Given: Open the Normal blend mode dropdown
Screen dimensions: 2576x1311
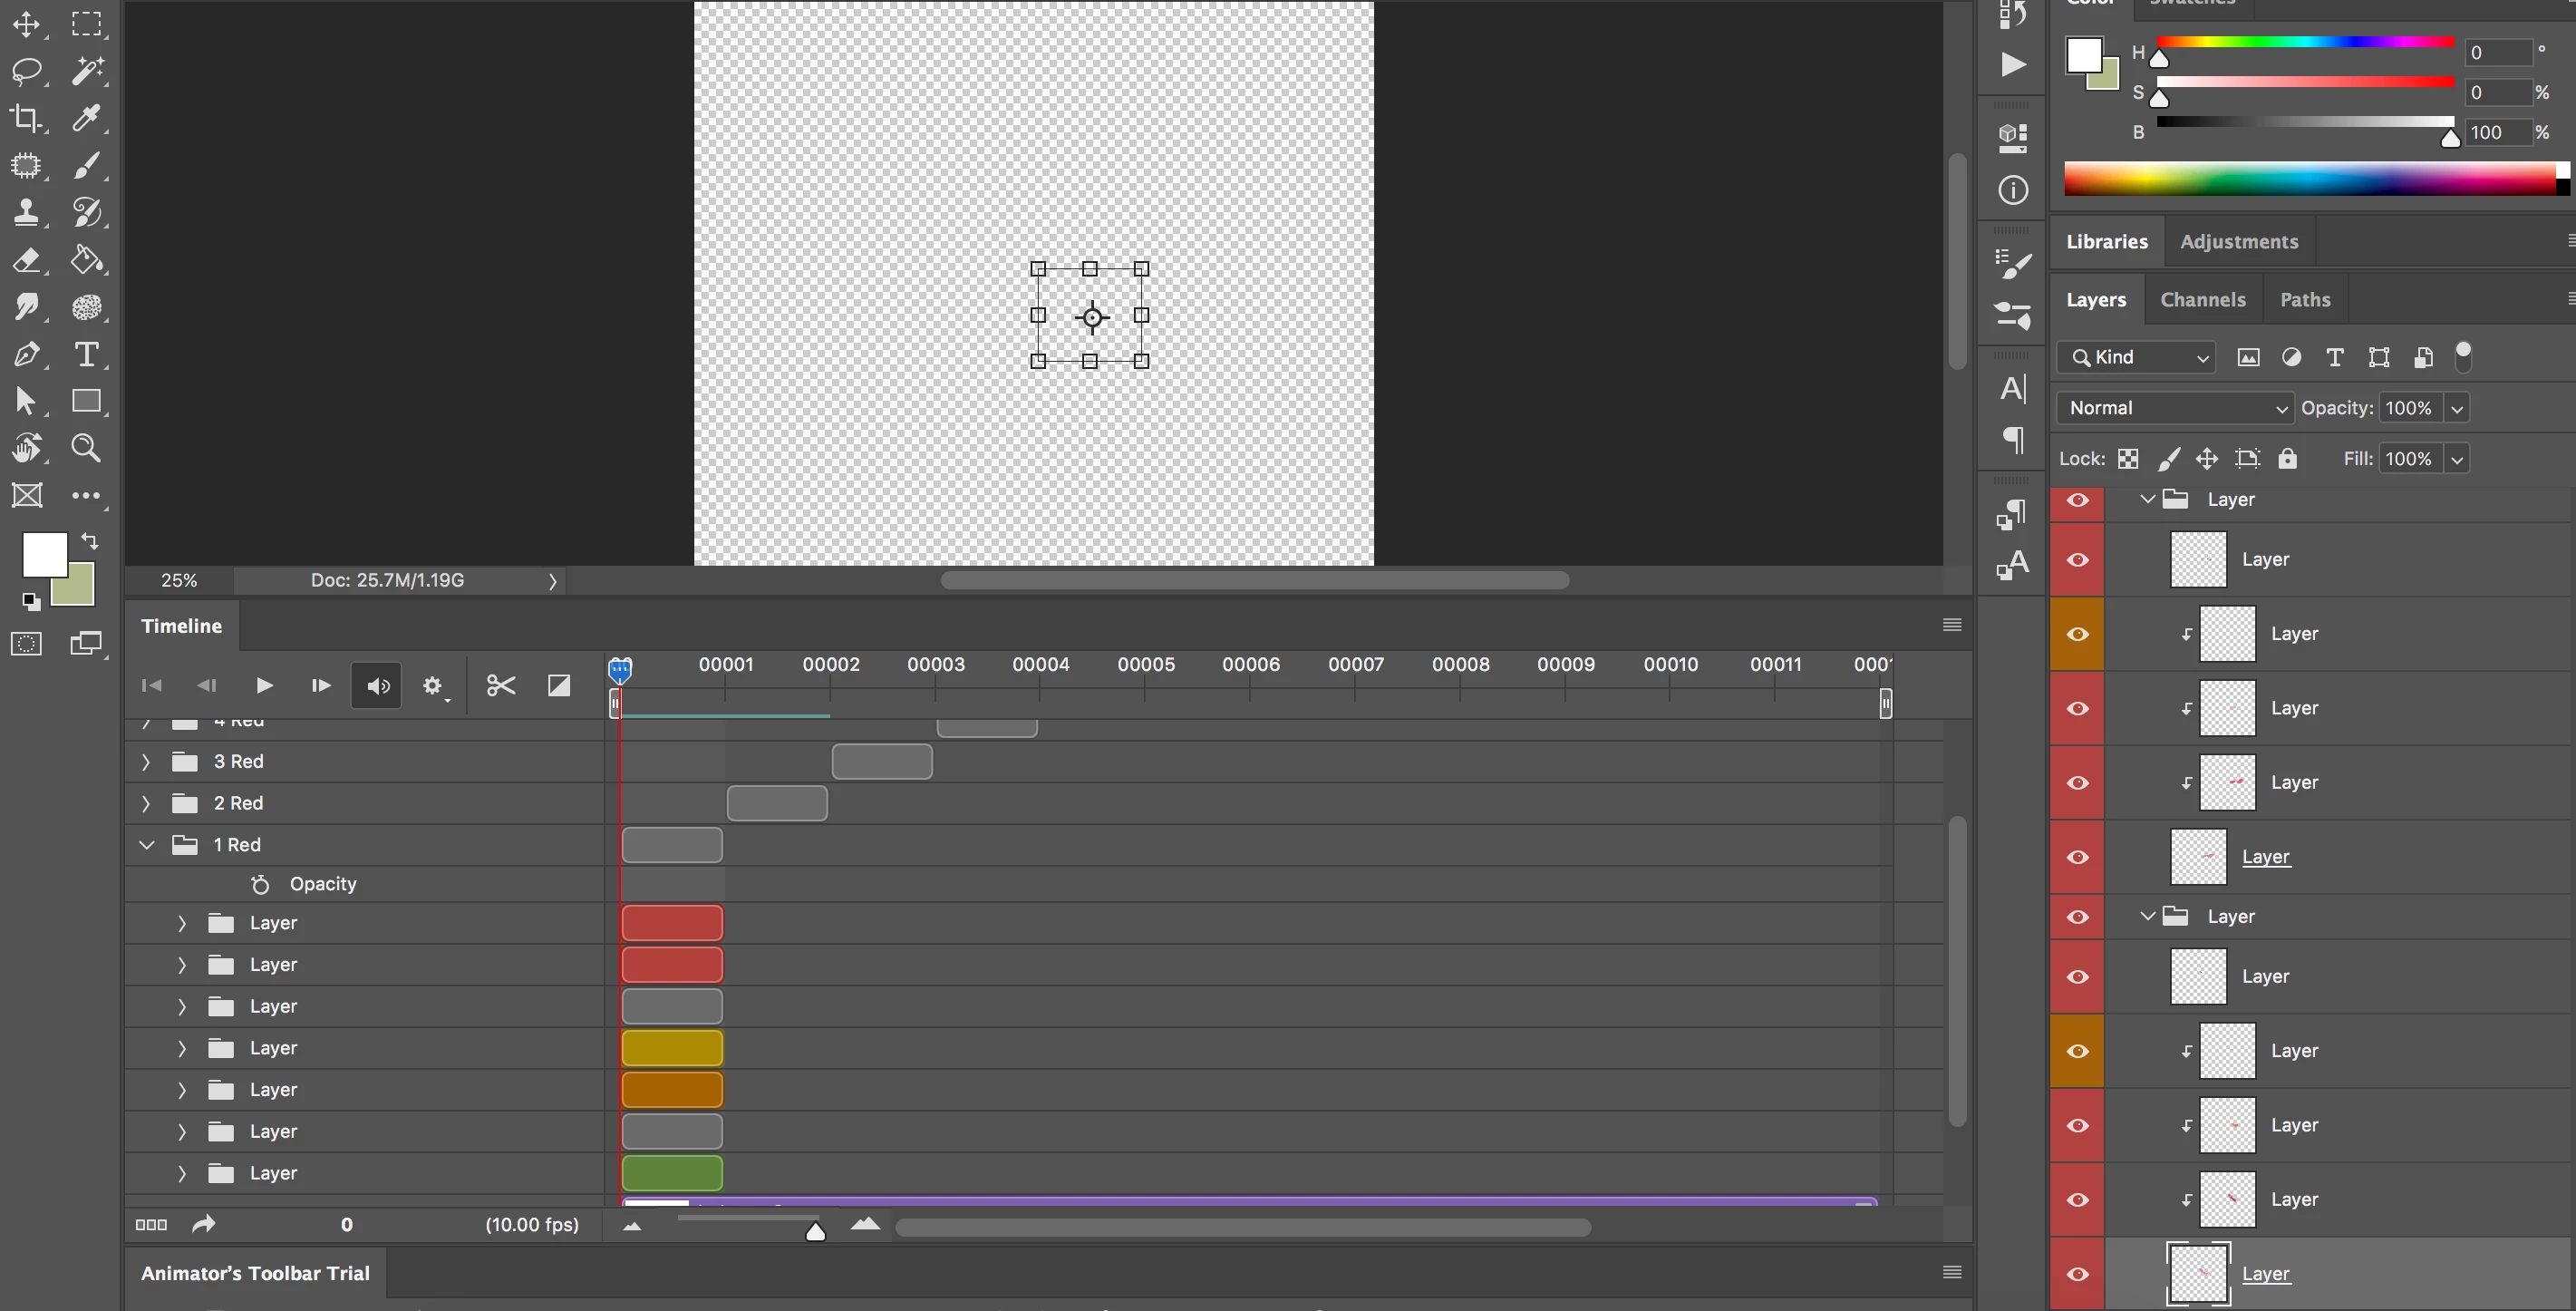Looking at the screenshot, I should point(2174,408).
